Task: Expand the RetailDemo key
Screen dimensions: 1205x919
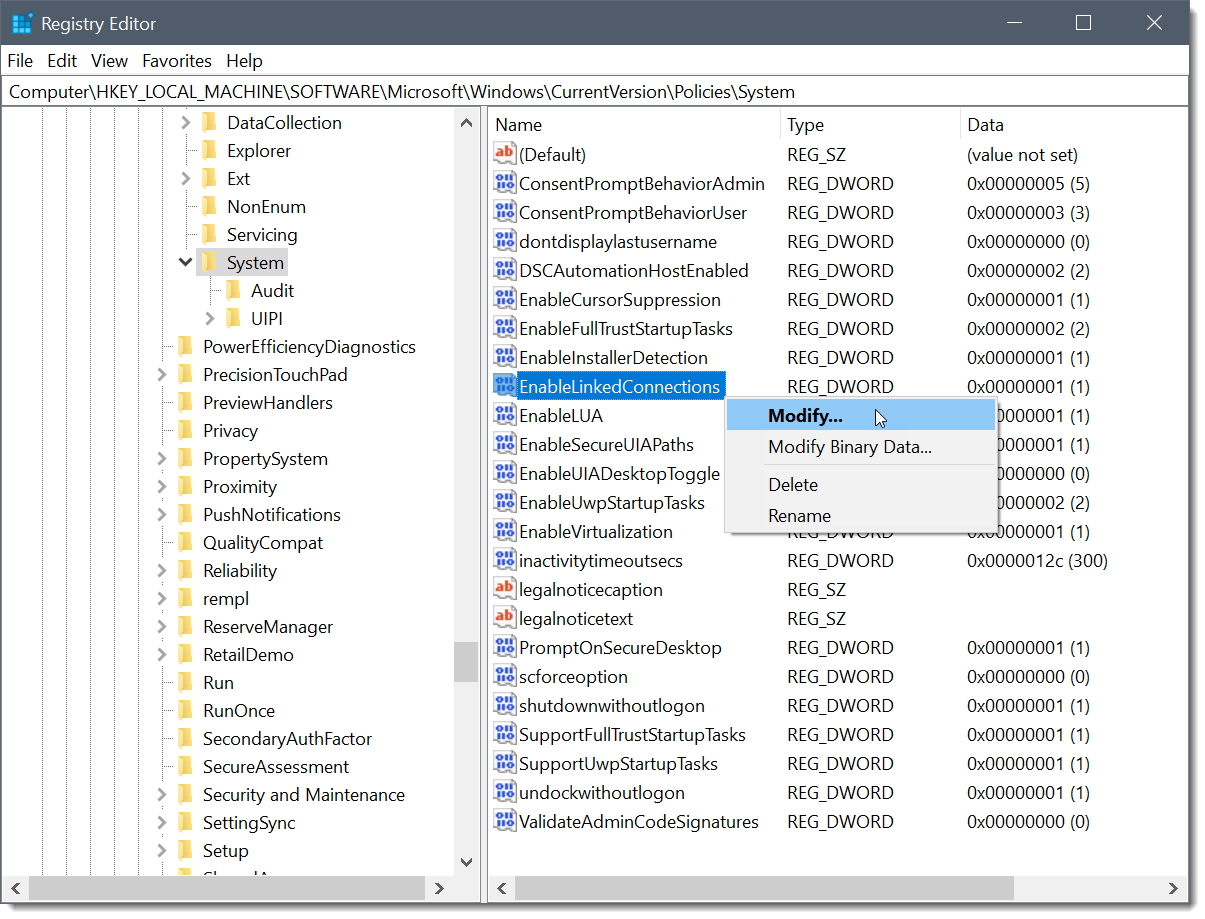Action: 161,654
